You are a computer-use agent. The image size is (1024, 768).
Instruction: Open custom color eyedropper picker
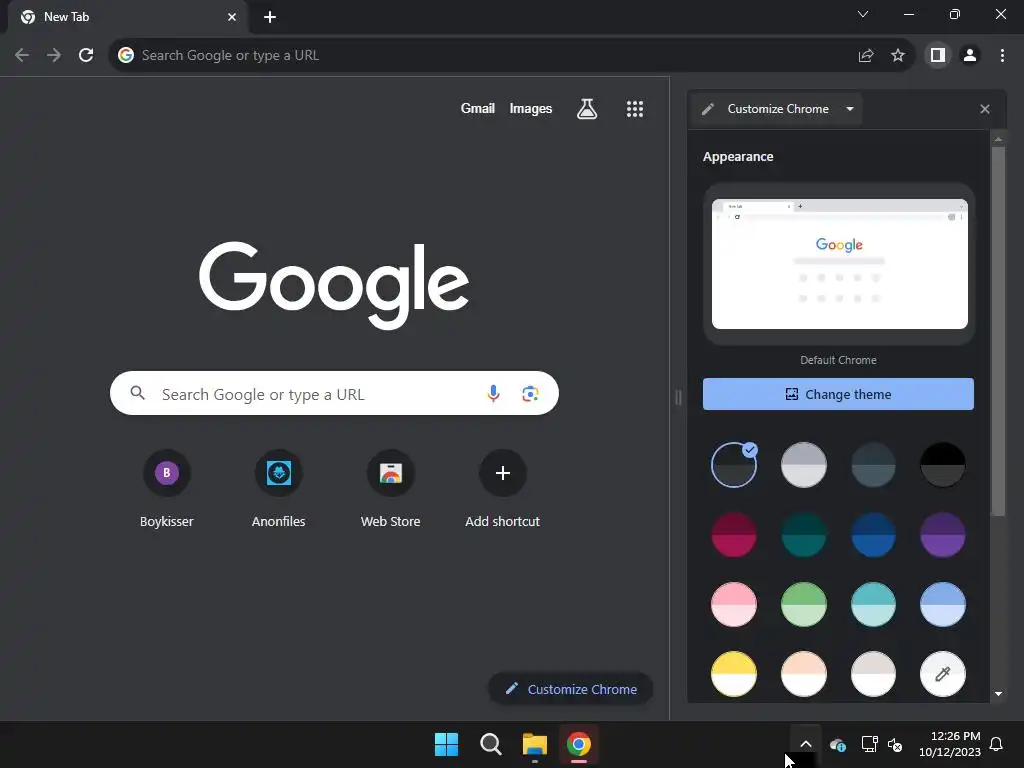943,674
